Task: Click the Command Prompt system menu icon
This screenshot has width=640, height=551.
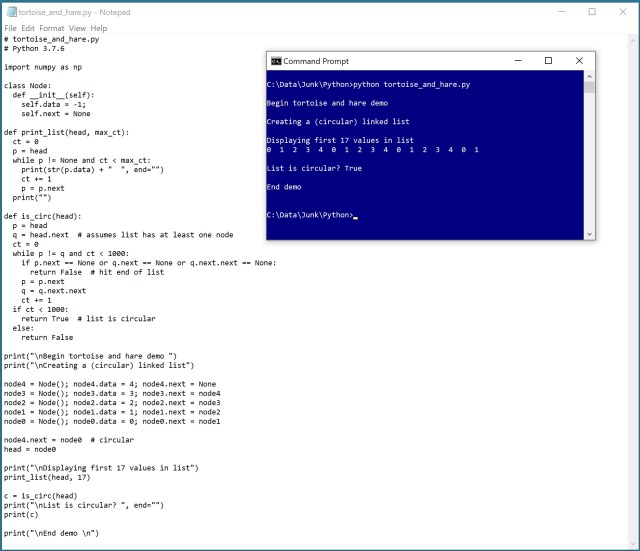Action: tap(276, 61)
